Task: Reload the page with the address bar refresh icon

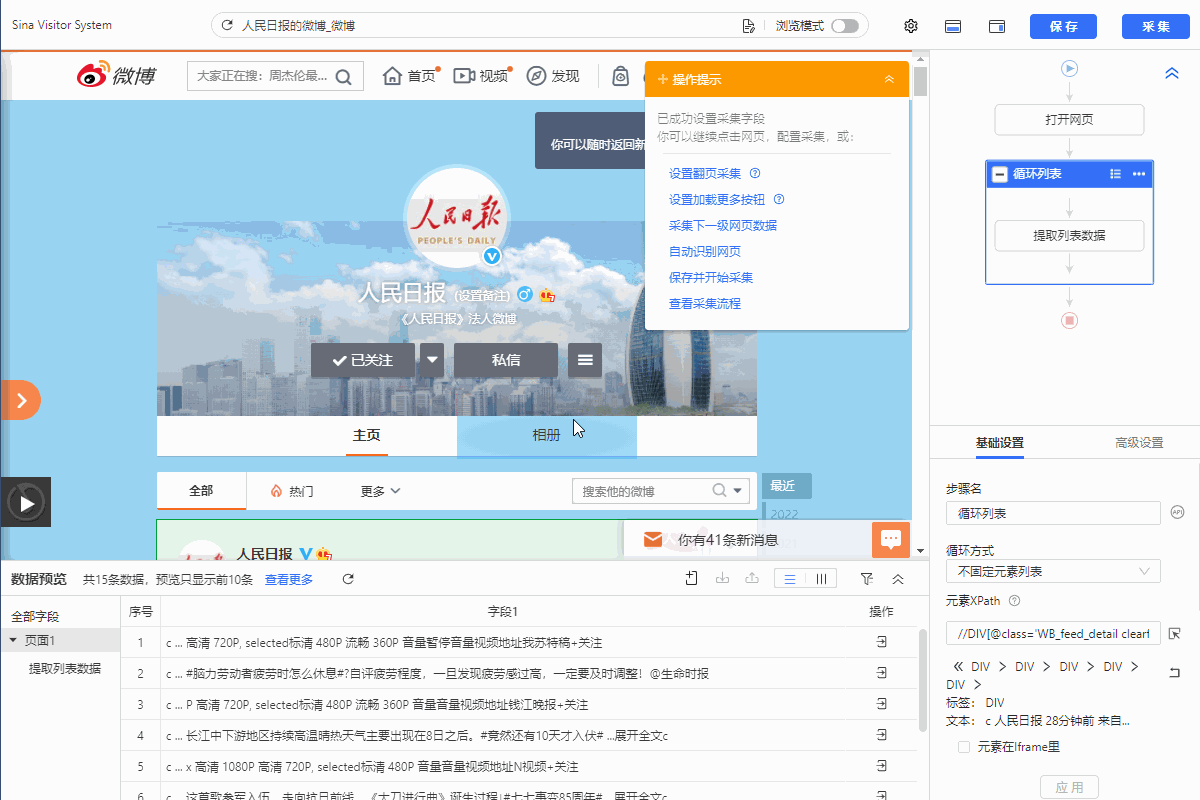Action: (227, 26)
